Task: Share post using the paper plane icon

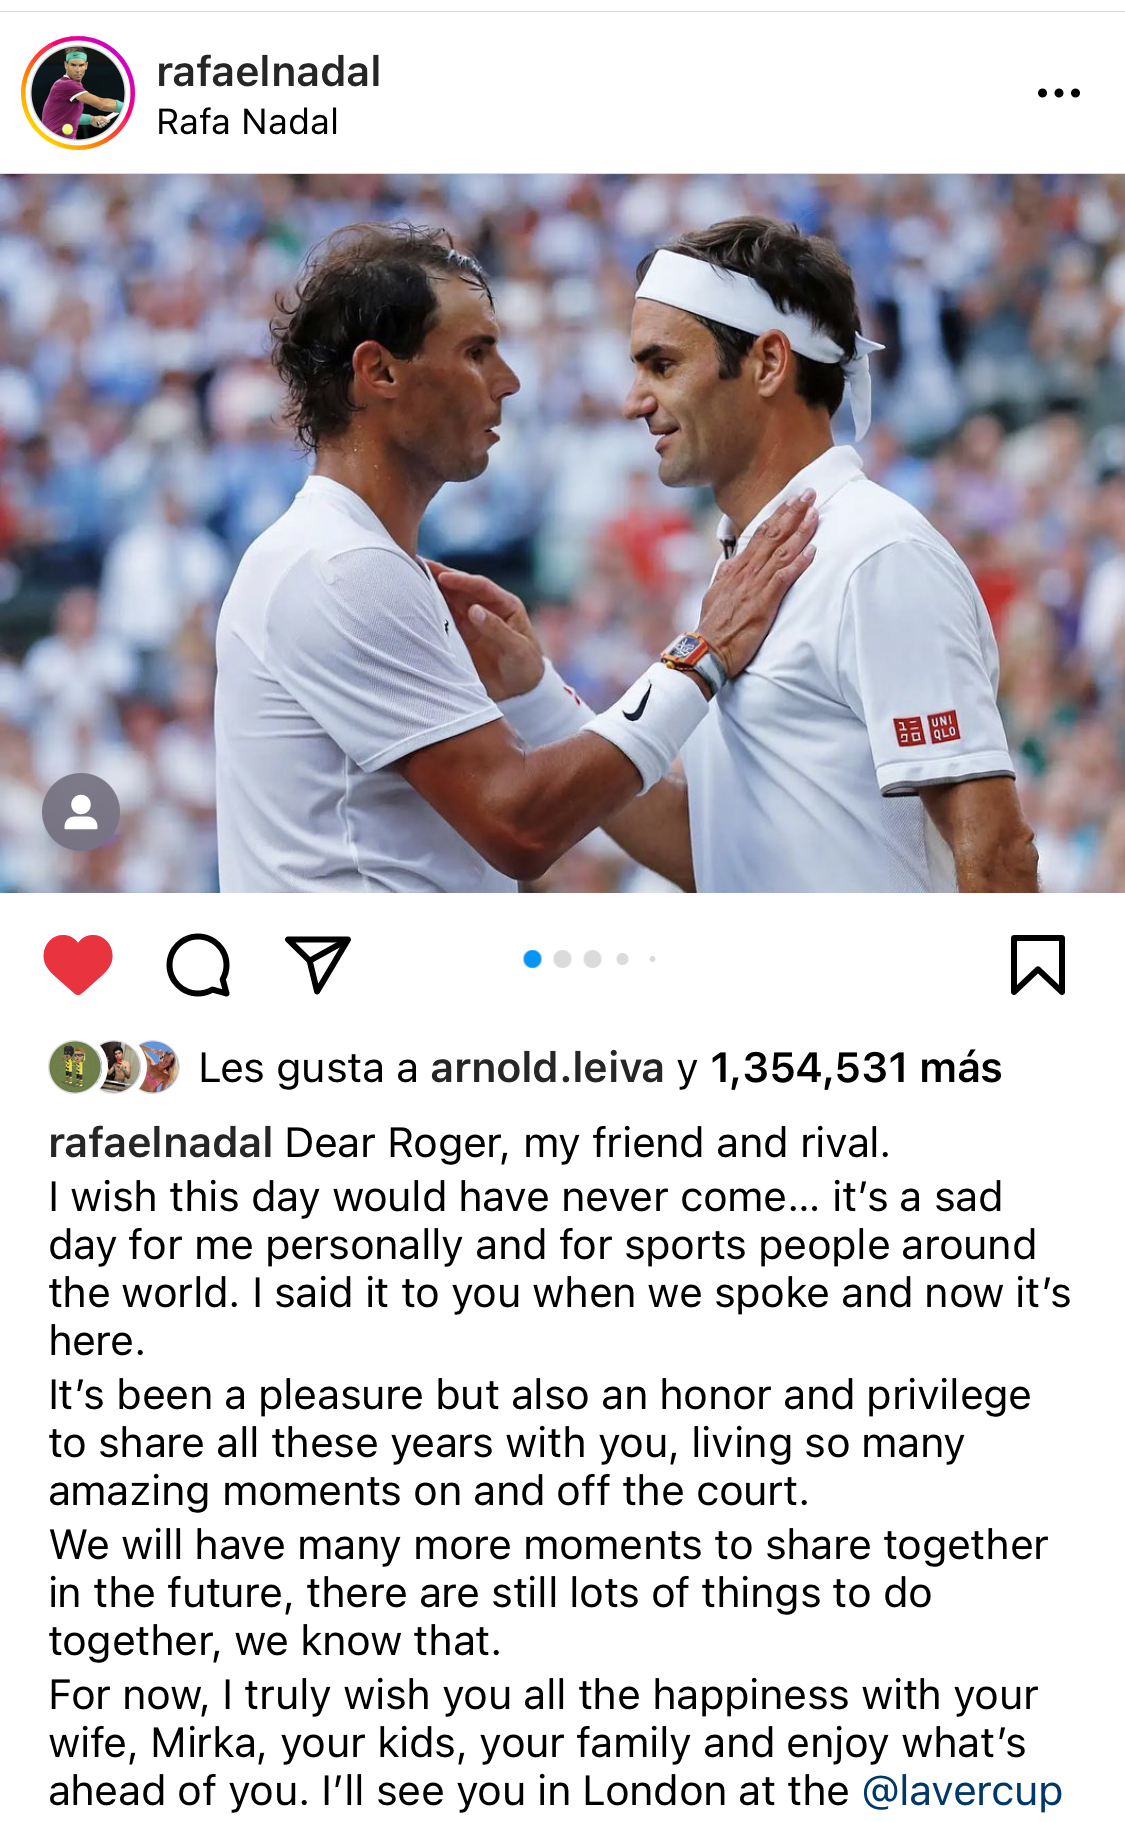Action: click(318, 964)
